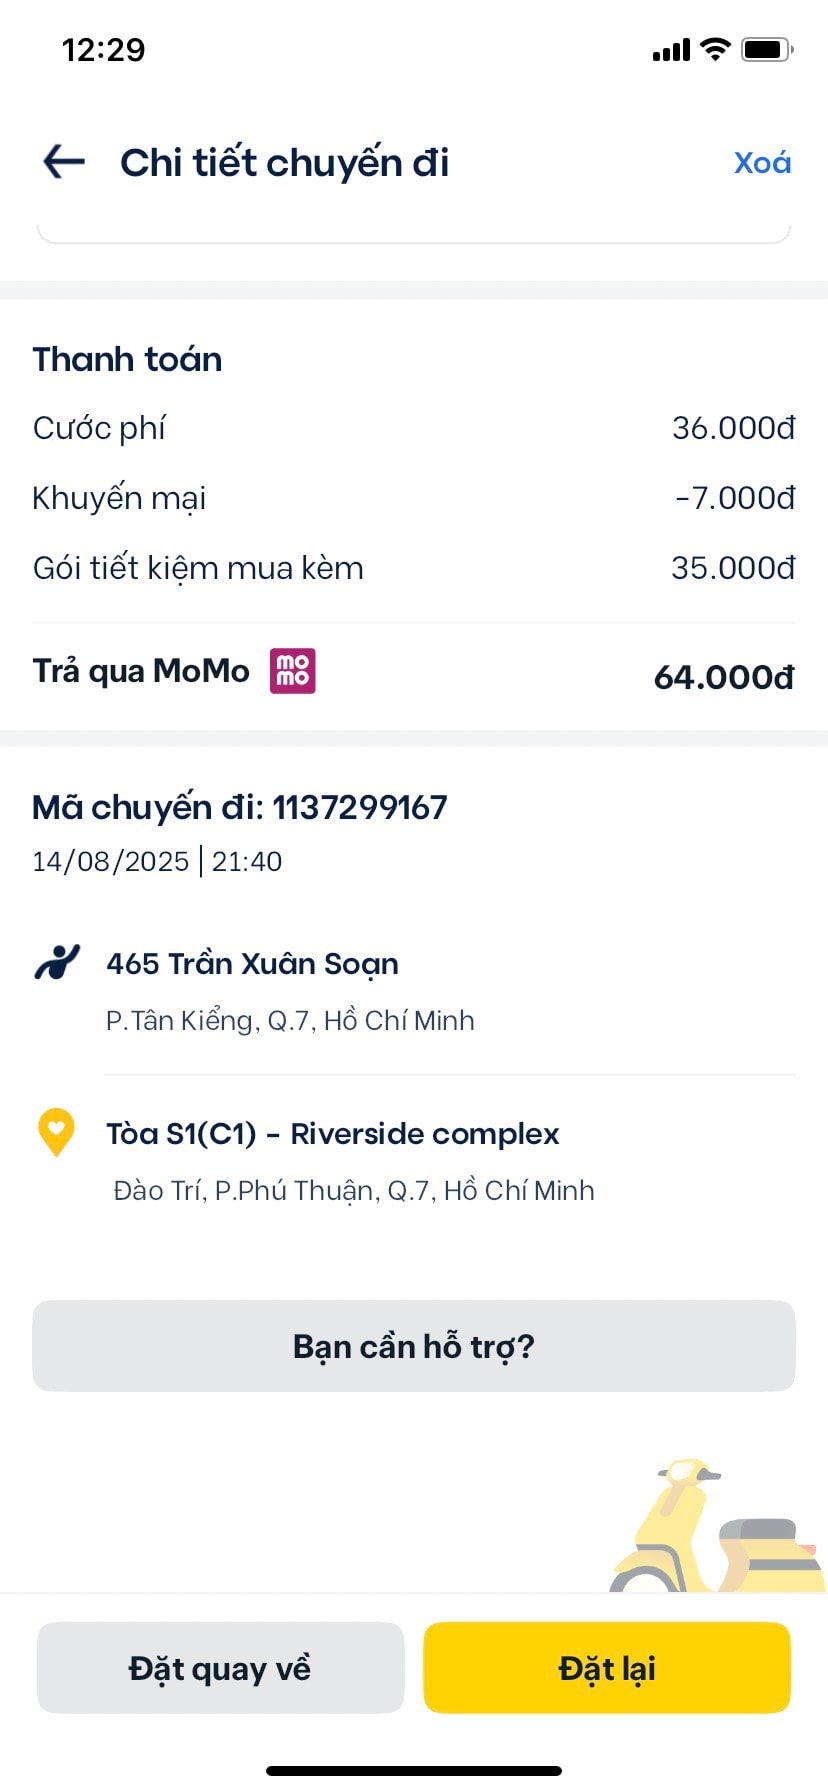Screen dimensions: 828x1792
Task: Tap the Khuyến mại discount row
Action: click(x=414, y=498)
